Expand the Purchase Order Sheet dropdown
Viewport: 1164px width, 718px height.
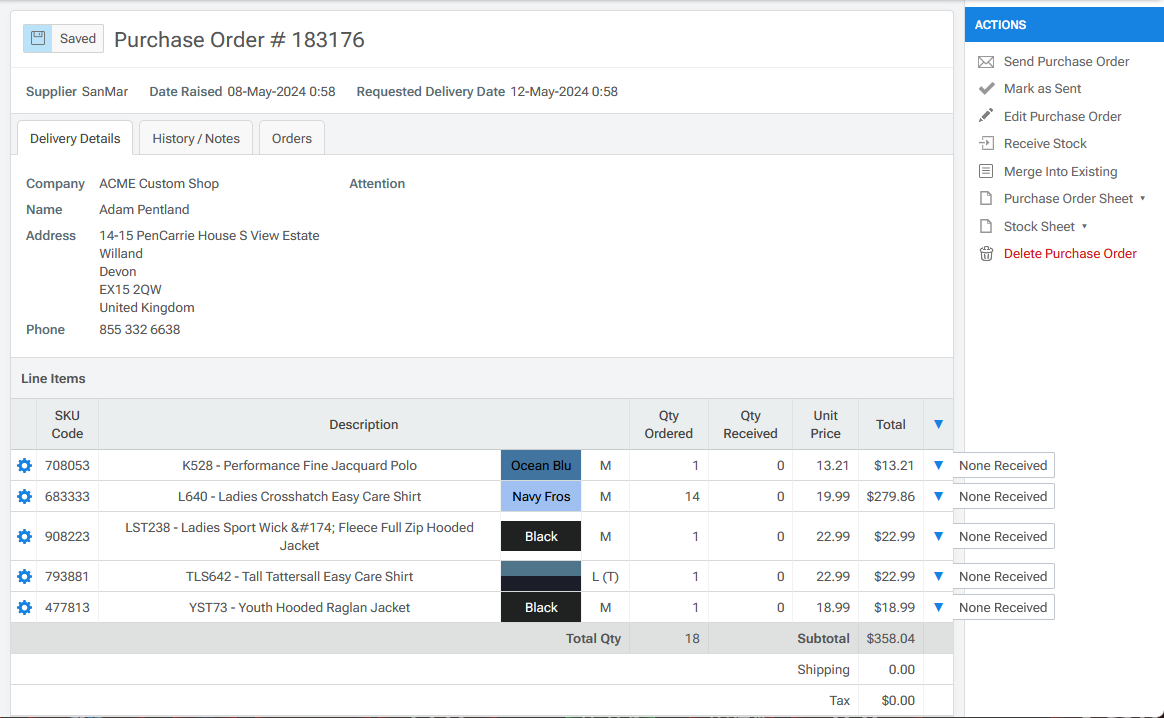pos(1143,198)
